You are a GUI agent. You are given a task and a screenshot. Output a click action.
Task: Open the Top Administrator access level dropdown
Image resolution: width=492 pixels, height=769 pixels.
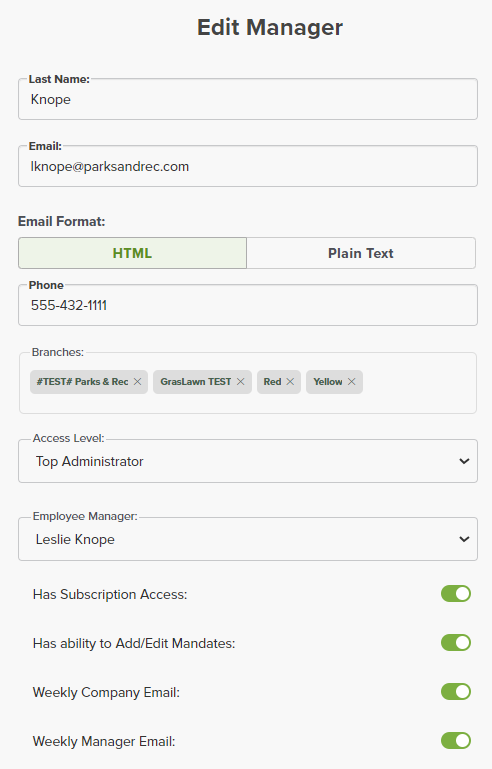[248, 461]
